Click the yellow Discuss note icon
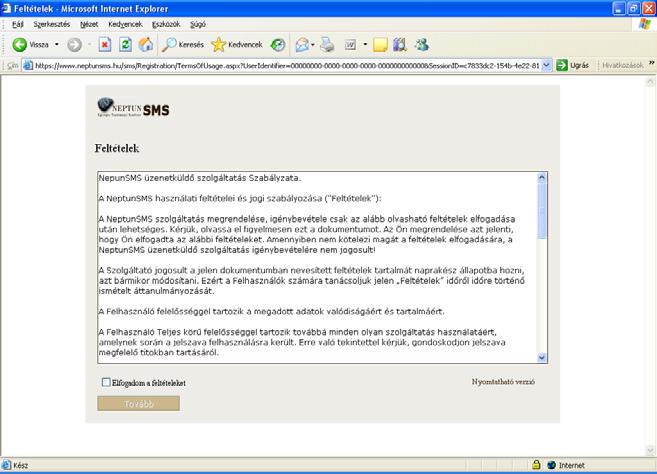 pyautogui.click(x=380, y=45)
